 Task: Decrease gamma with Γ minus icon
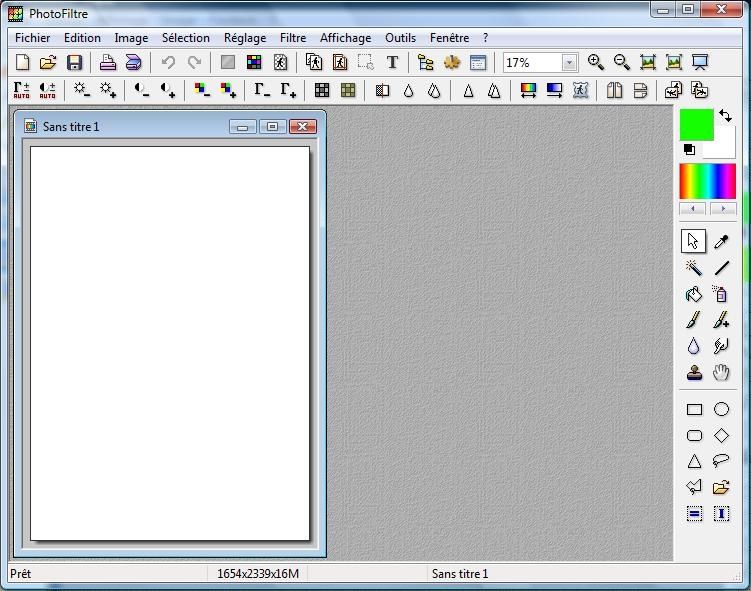[262, 90]
